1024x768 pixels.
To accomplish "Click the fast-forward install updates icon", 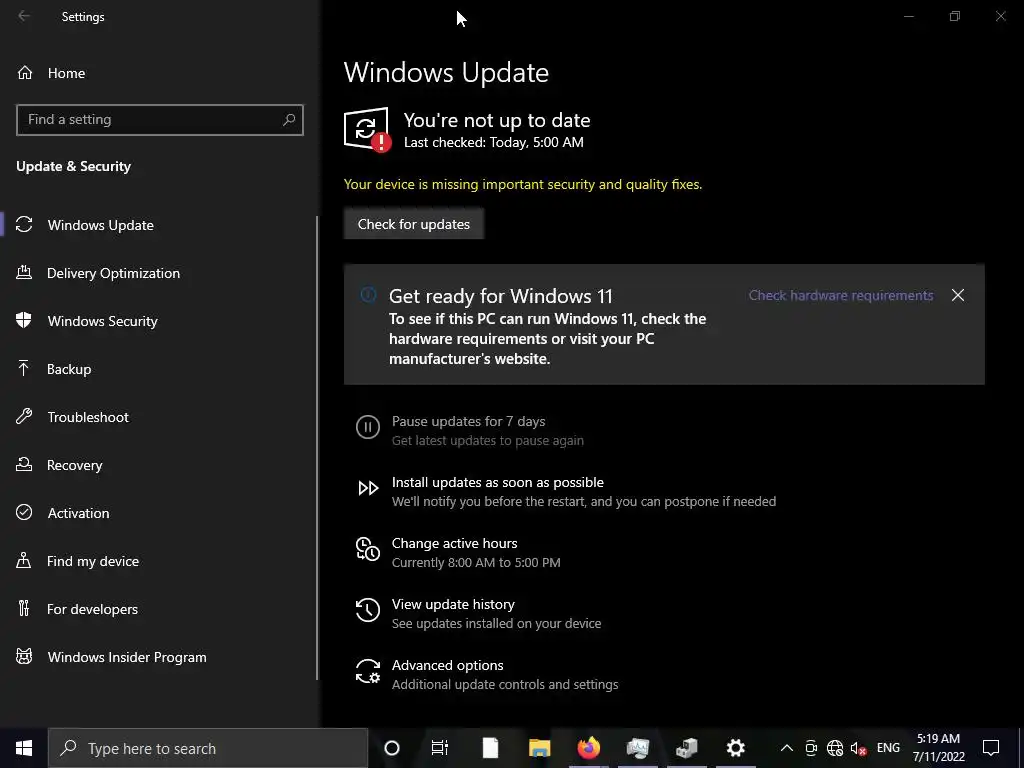I will 368,488.
